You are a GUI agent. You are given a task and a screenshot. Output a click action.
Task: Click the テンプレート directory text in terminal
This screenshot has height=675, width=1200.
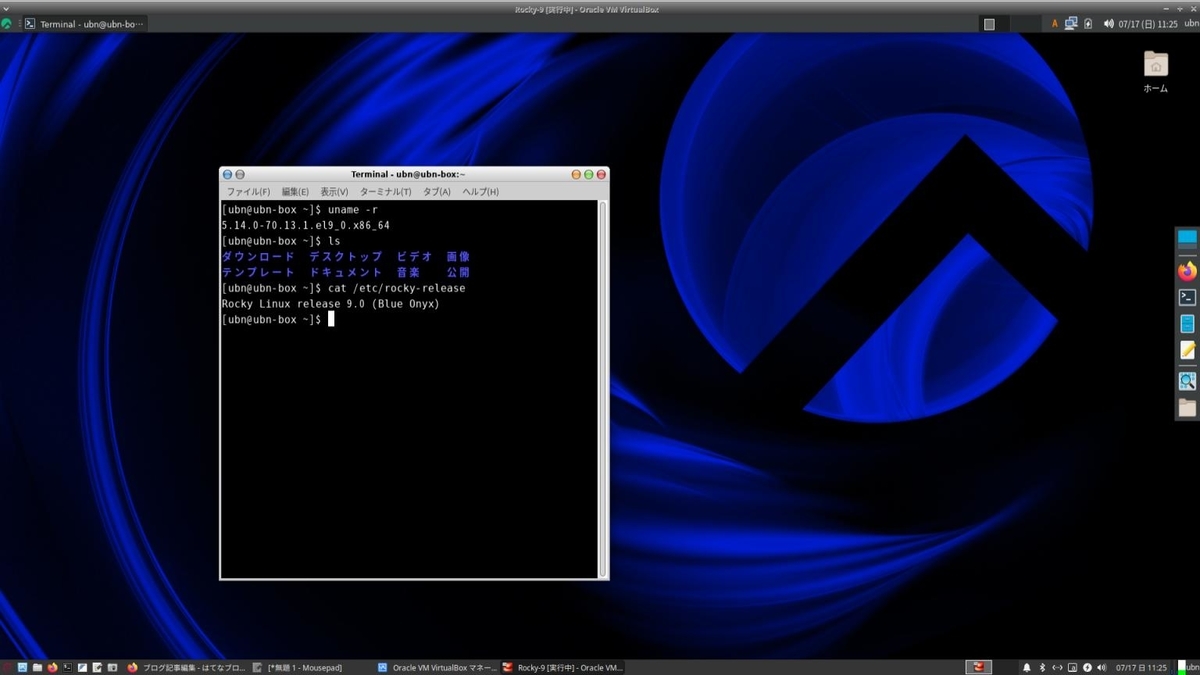click(258, 272)
